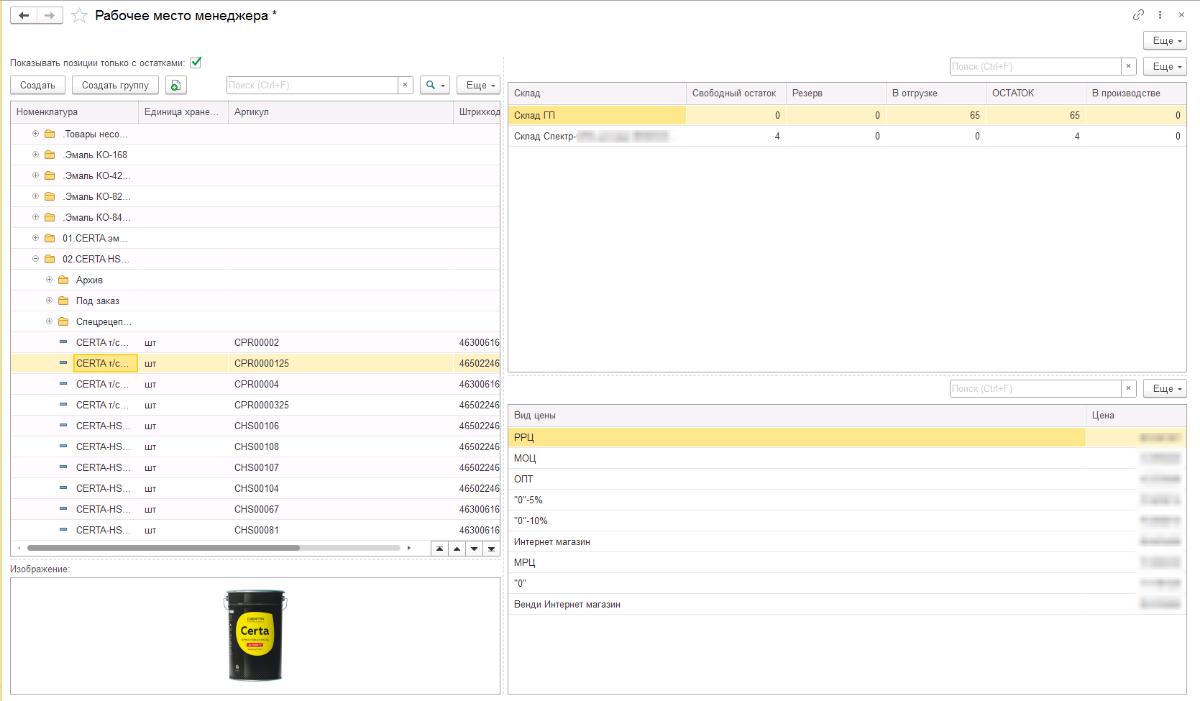This screenshot has width=1200, height=701.
Task: Click the Единица хране... column header
Action: click(184, 112)
